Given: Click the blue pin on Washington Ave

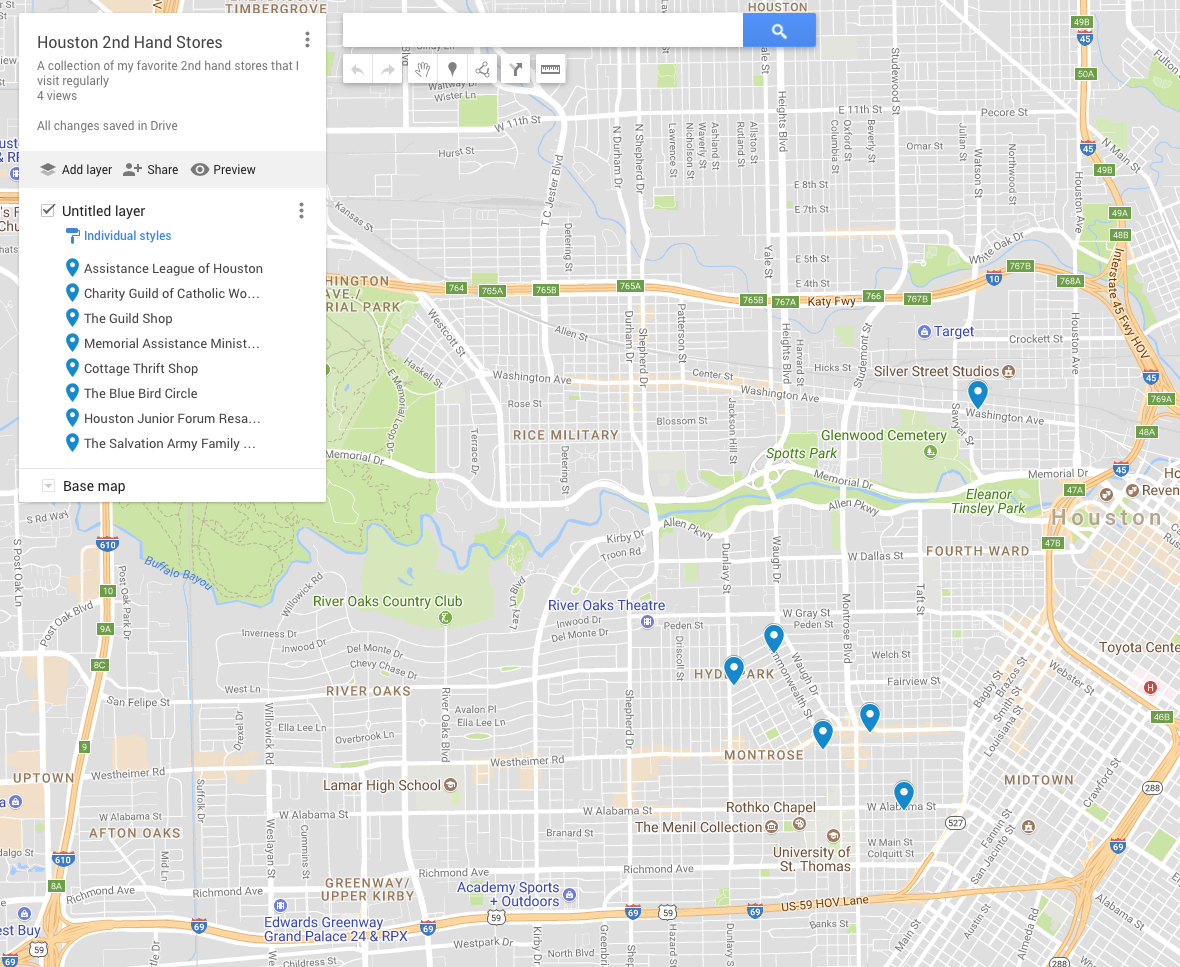Looking at the screenshot, I should pos(977,394).
